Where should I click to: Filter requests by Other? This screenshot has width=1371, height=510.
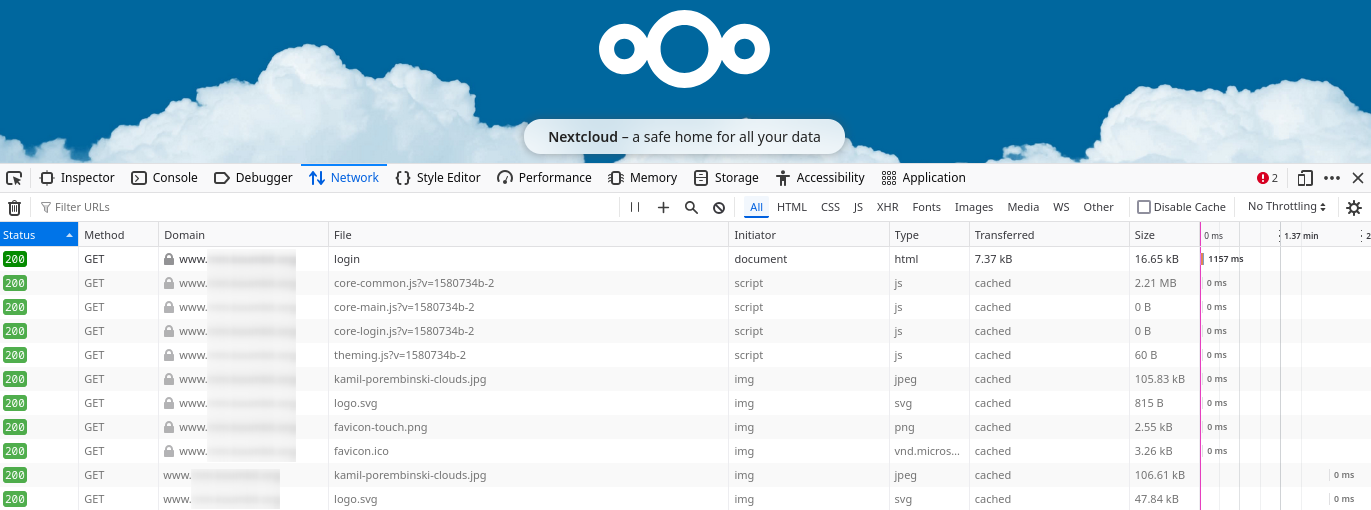coord(1098,207)
